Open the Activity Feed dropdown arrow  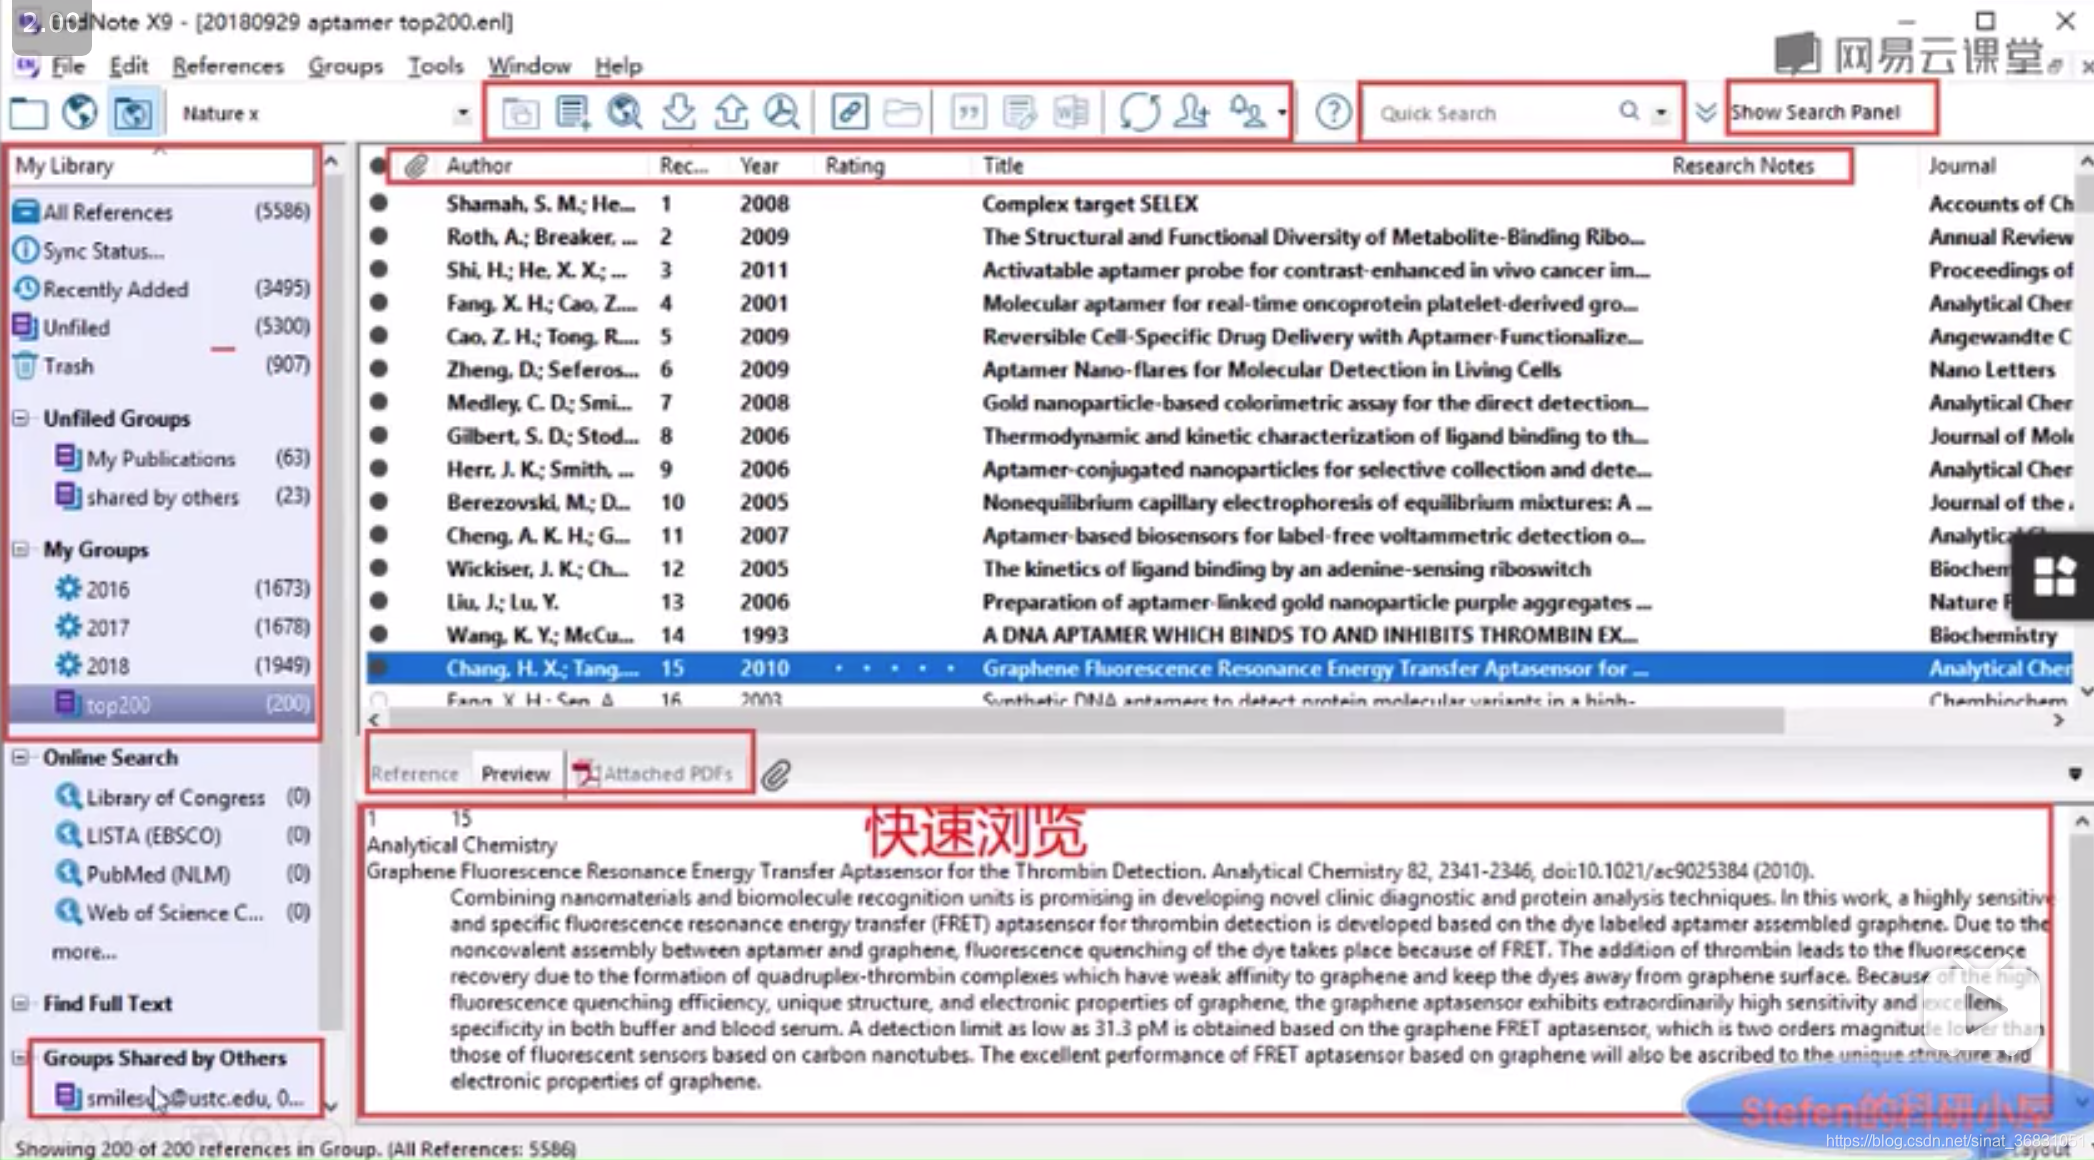click(x=1282, y=112)
